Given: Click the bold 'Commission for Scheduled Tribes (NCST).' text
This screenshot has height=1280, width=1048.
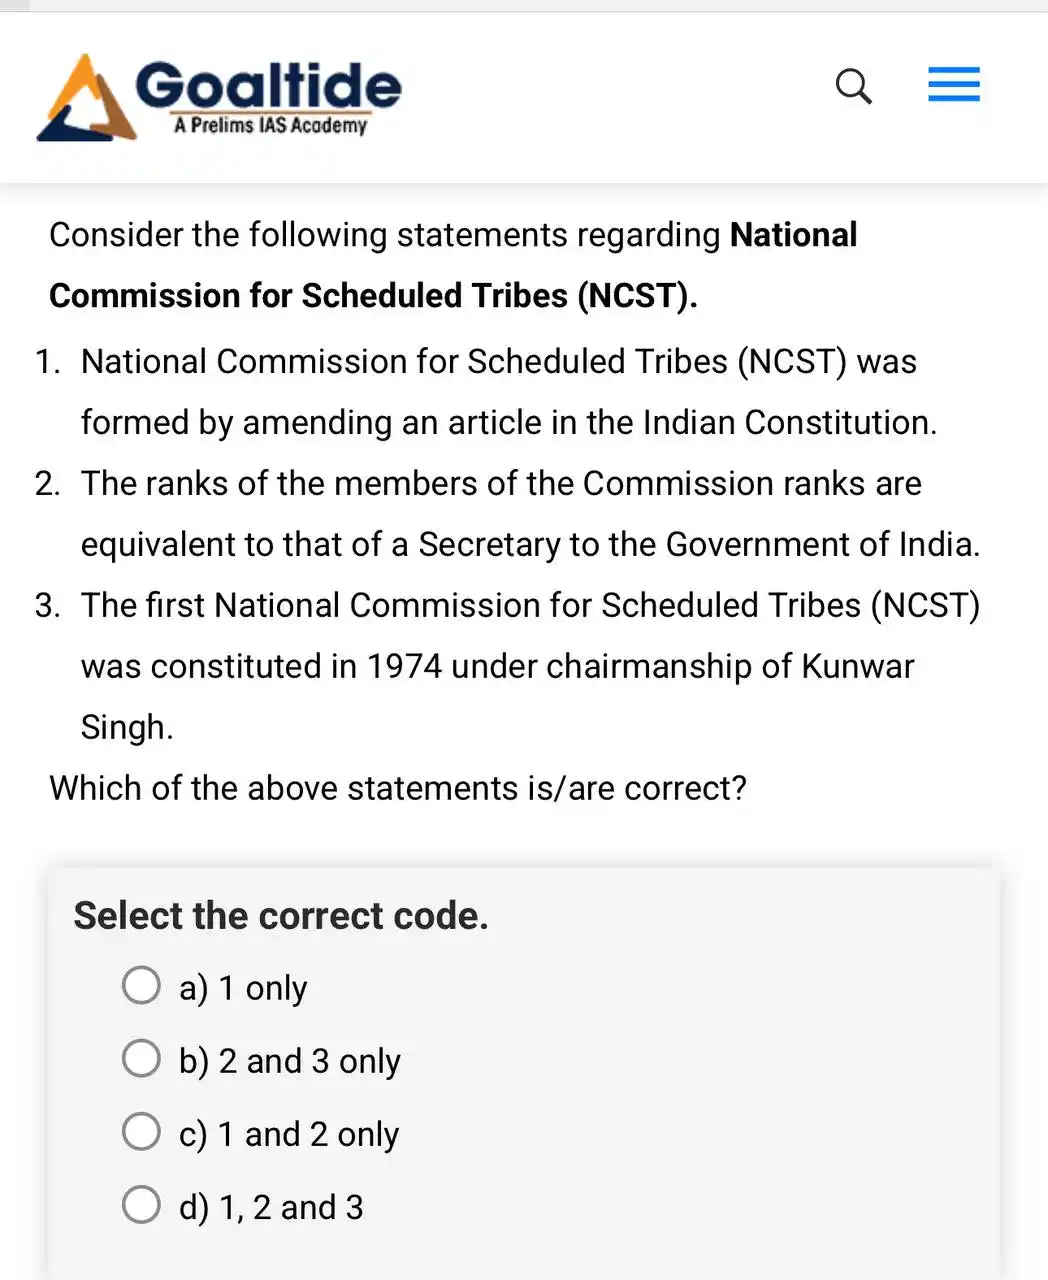Looking at the screenshot, I should click(x=373, y=296).
